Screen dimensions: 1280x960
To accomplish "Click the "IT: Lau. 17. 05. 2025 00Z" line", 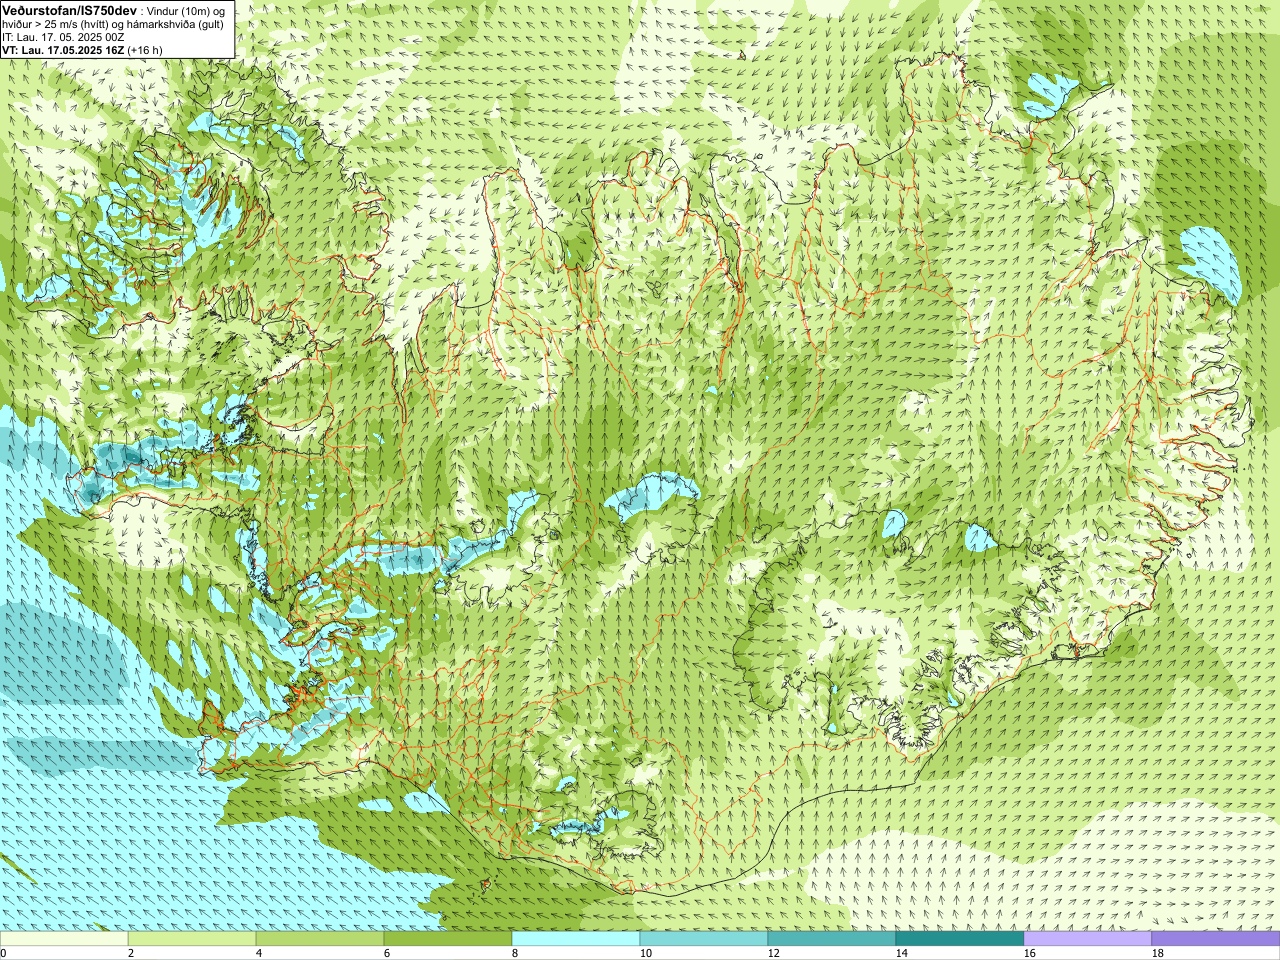I will tap(63, 37).
